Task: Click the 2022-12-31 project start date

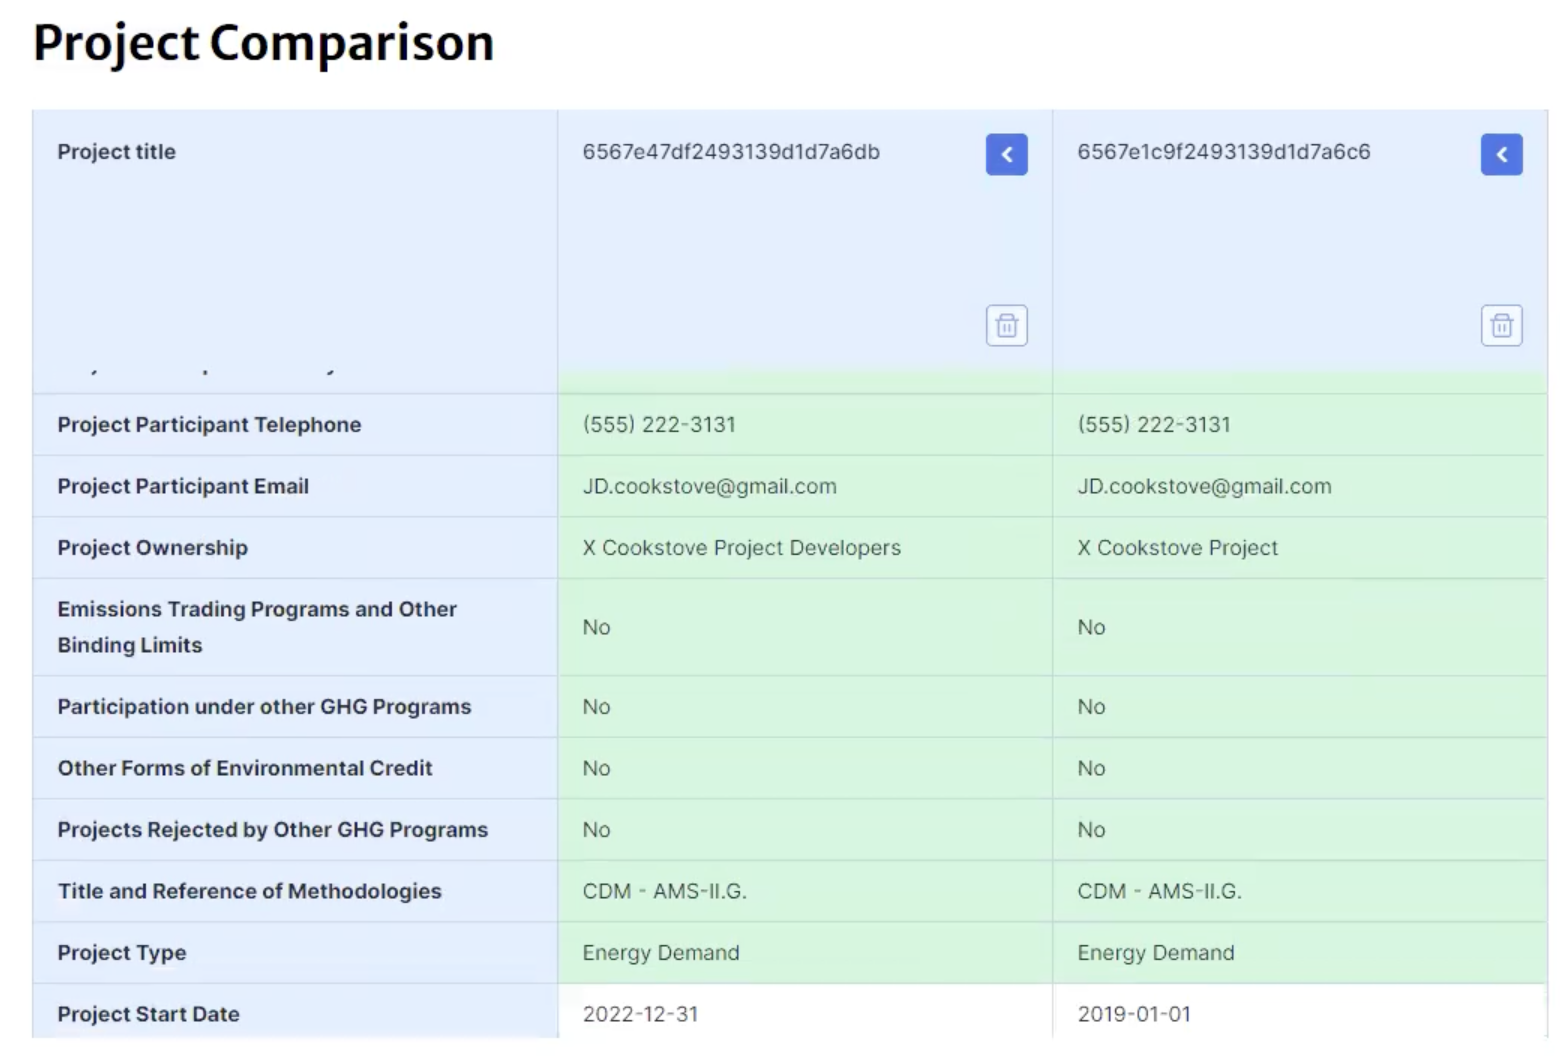Action: pos(640,1014)
